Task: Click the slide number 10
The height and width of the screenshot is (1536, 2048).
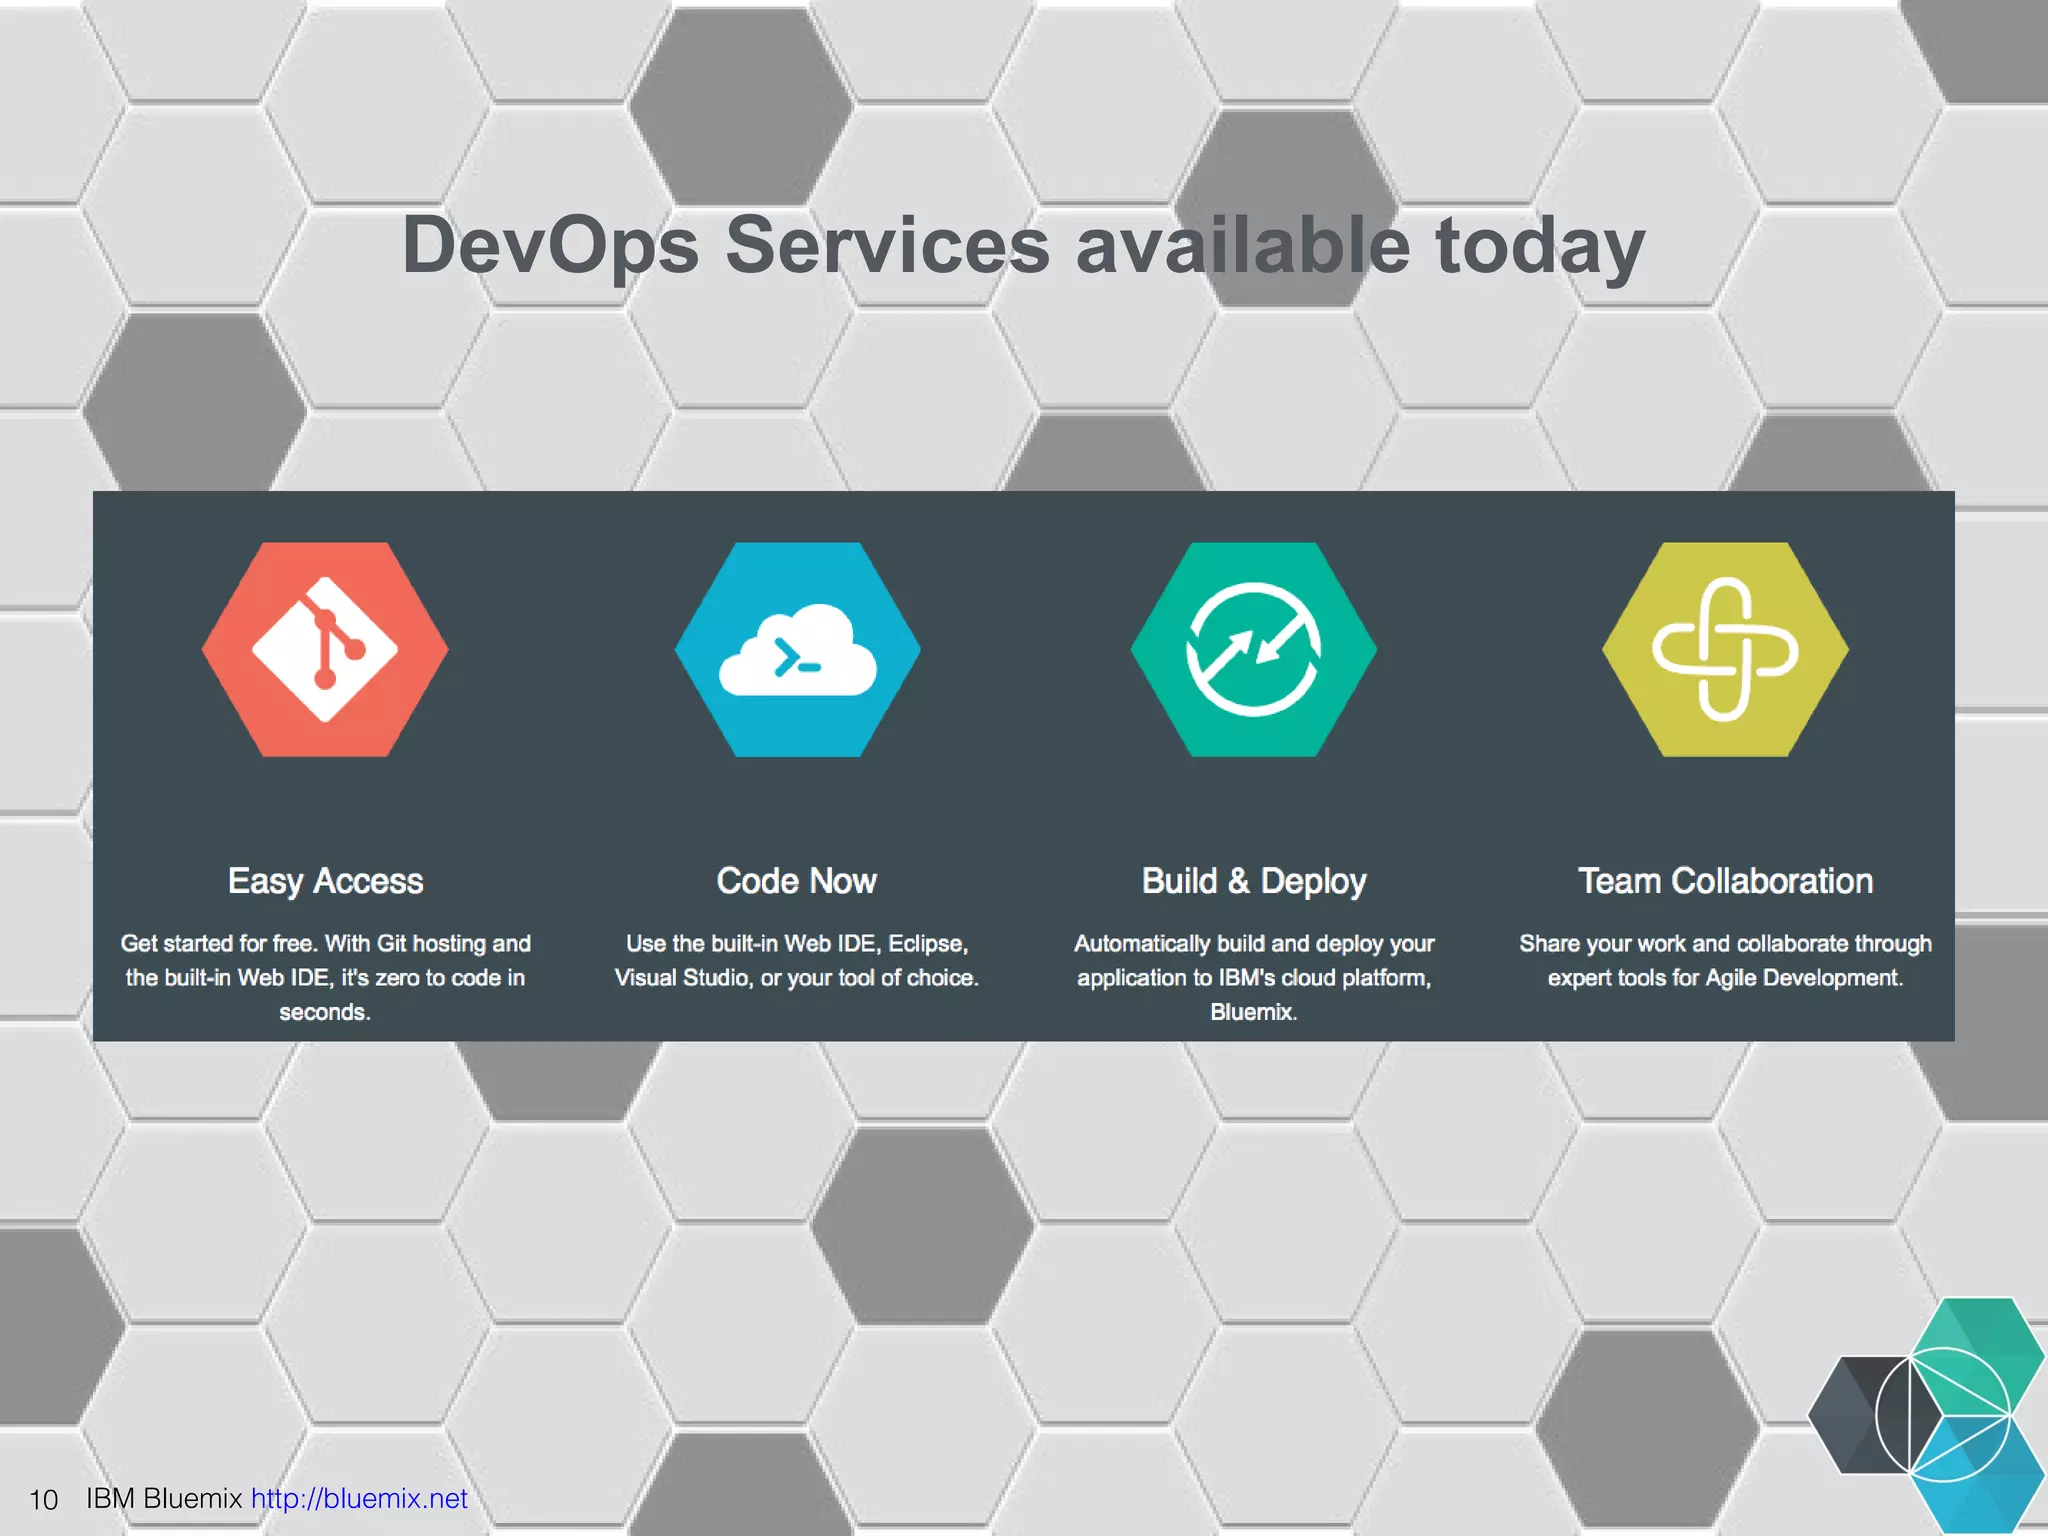Action: pos(44,1500)
